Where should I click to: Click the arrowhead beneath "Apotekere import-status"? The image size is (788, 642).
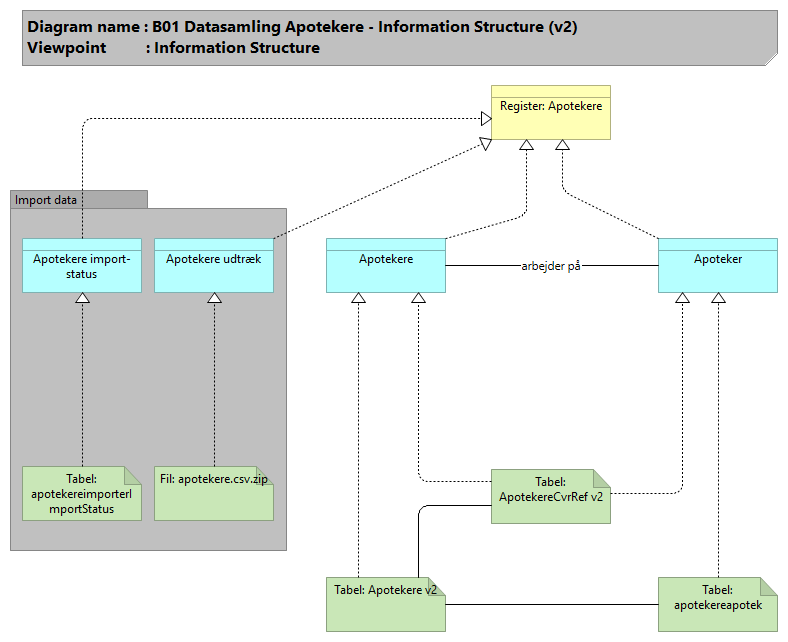tap(83, 298)
